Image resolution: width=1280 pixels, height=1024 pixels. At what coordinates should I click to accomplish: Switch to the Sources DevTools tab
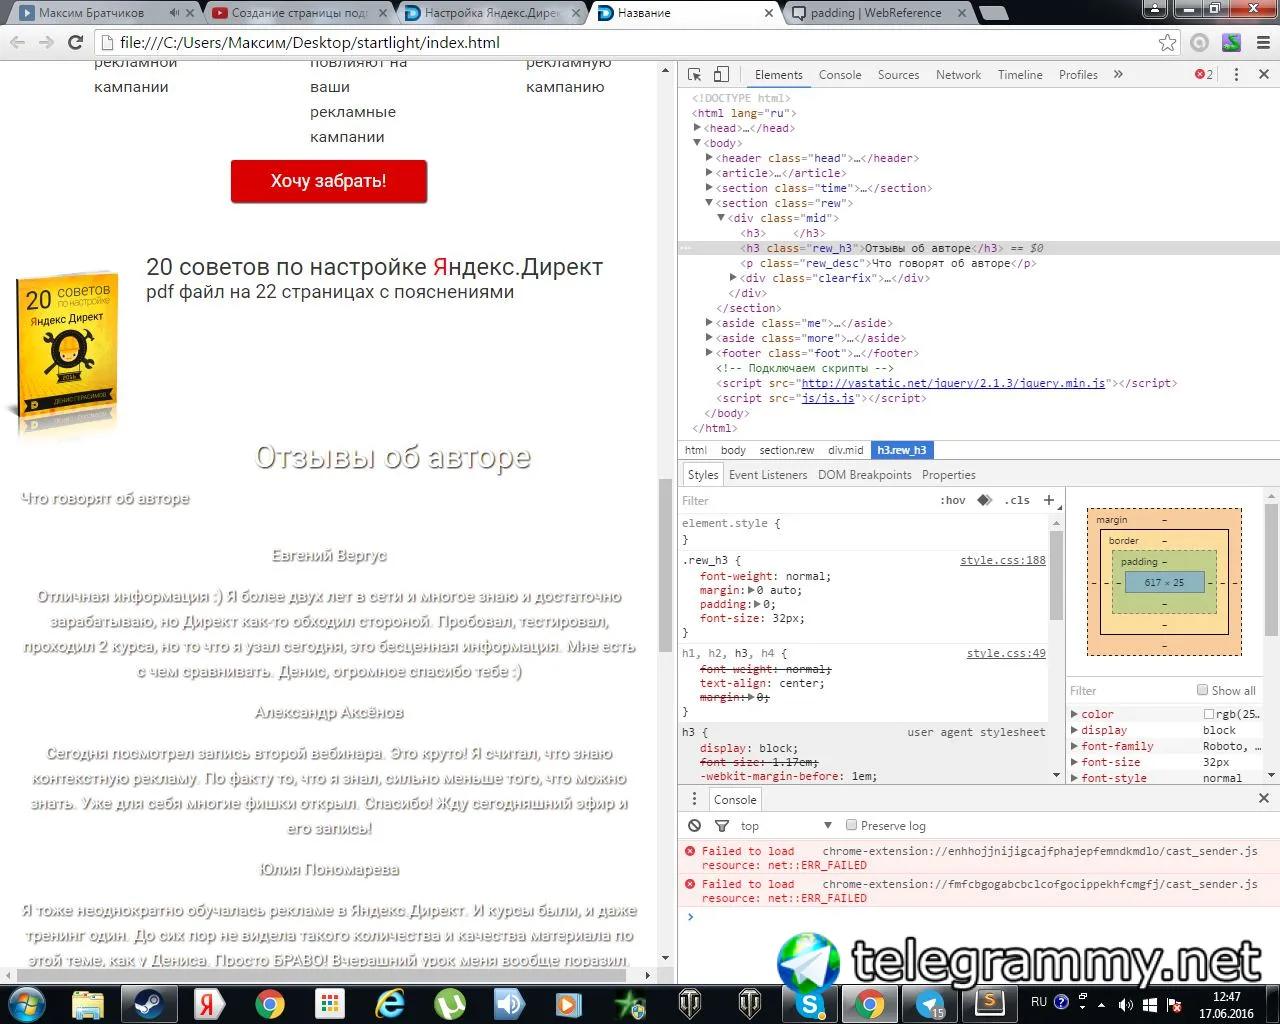point(898,75)
